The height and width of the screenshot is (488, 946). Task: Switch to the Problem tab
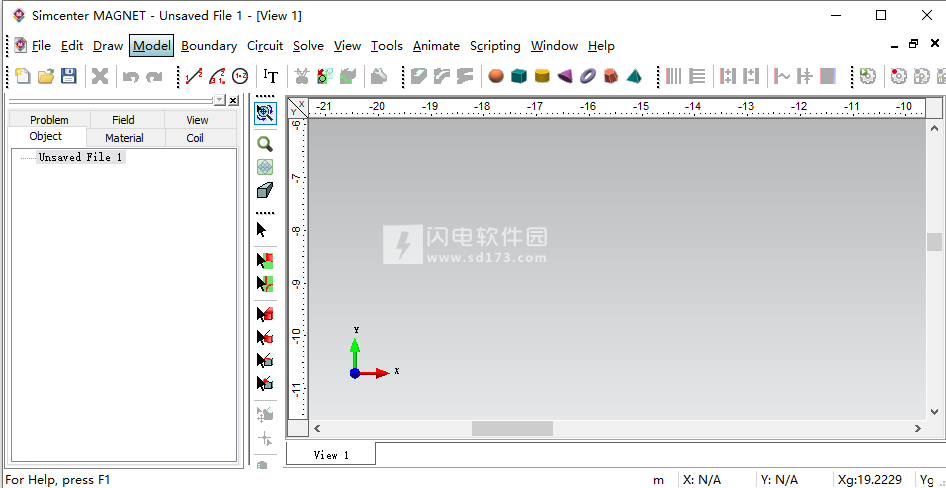(49, 120)
